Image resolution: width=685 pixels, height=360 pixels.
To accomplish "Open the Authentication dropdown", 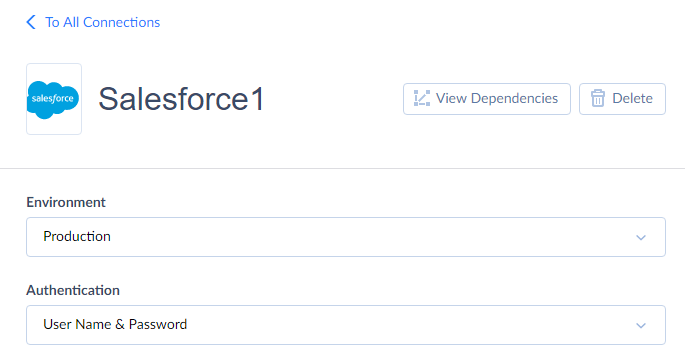I will click(346, 325).
